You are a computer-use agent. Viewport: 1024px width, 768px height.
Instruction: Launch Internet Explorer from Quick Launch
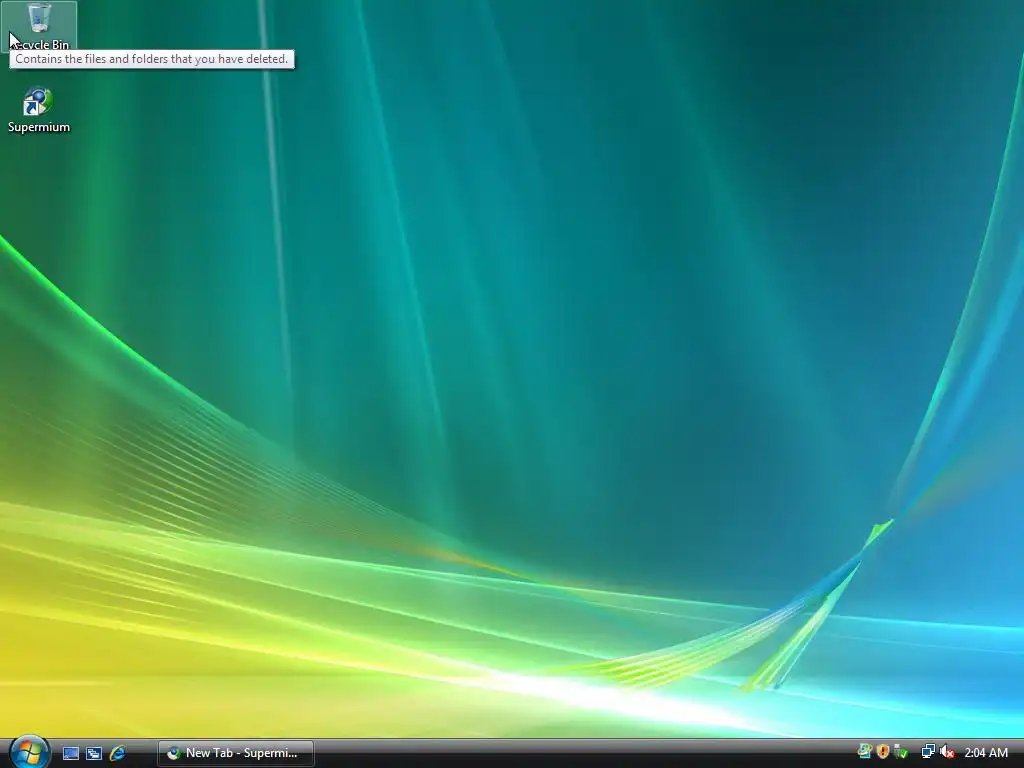pyautogui.click(x=118, y=753)
